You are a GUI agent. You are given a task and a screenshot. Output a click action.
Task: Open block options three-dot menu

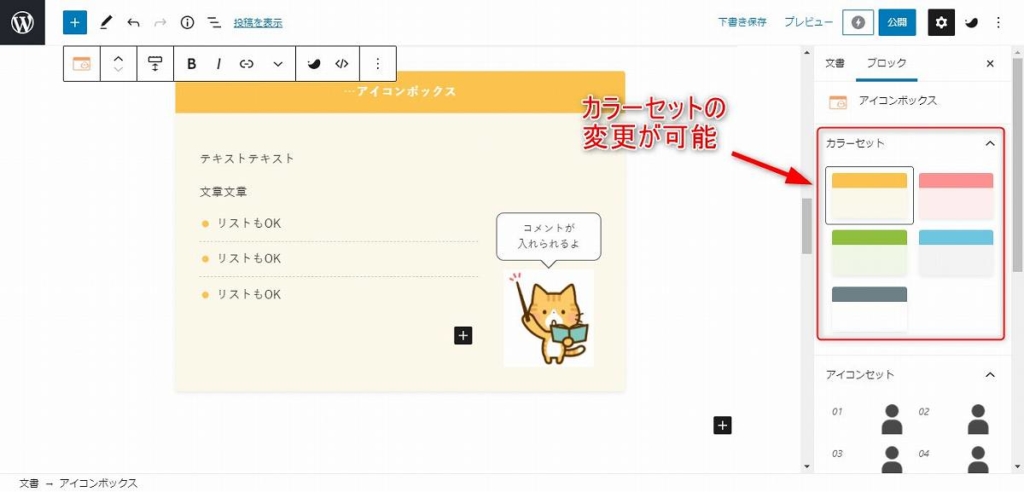coord(377,63)
